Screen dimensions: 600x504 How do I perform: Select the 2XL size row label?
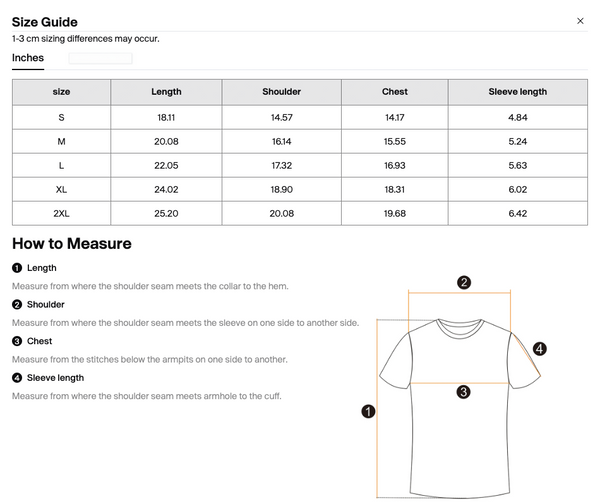[x=61, y=214]
